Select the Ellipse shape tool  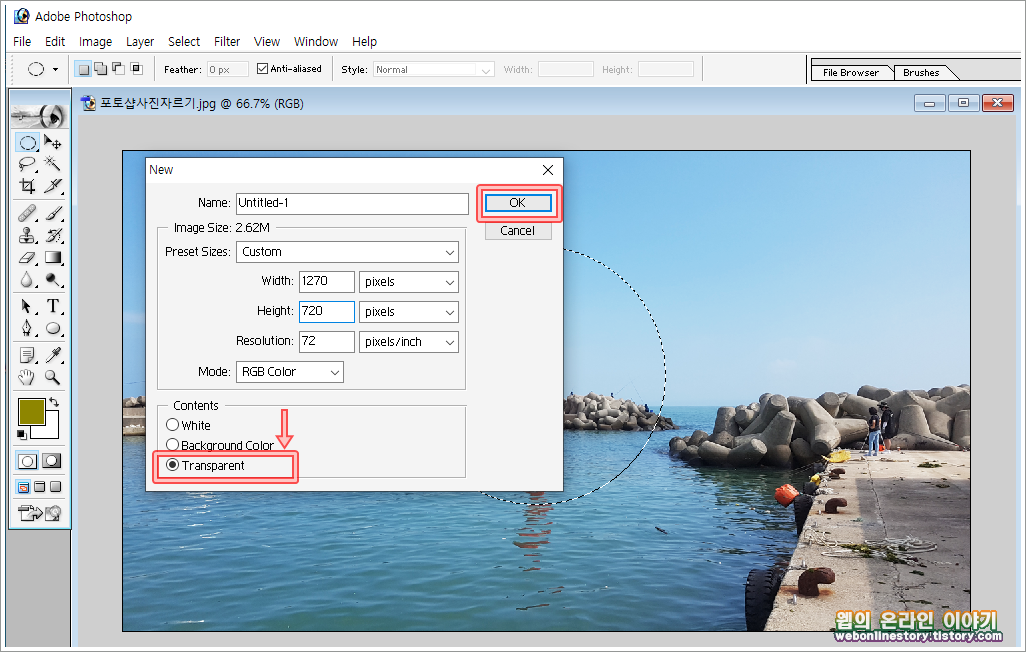[53, 328]
